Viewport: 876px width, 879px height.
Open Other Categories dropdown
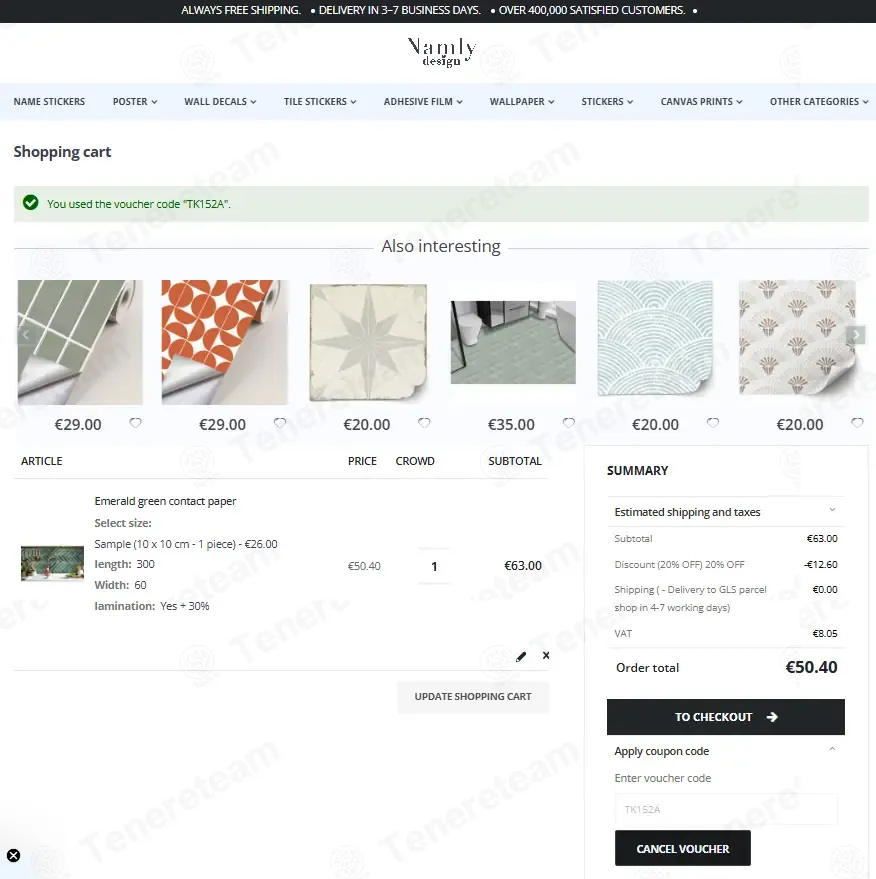point(819,101)
